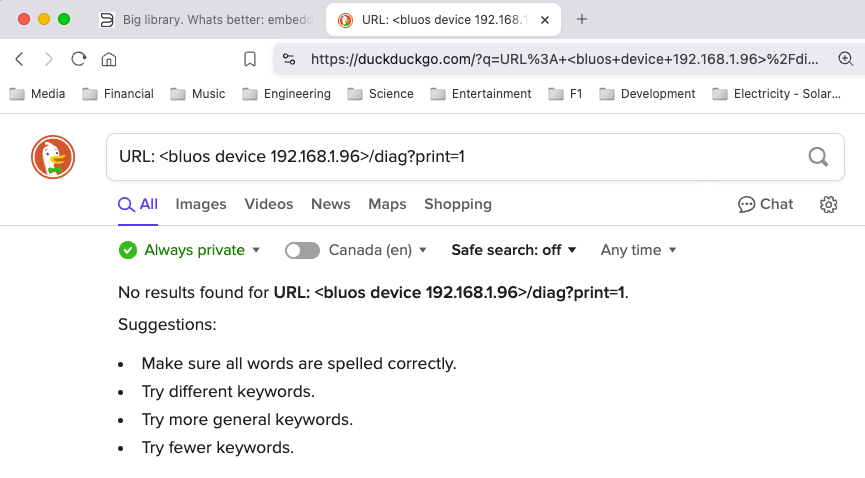The height and width of the screenshot is (478, 865).
Task: Go to browser home page icon
Action: coord(109,59)
